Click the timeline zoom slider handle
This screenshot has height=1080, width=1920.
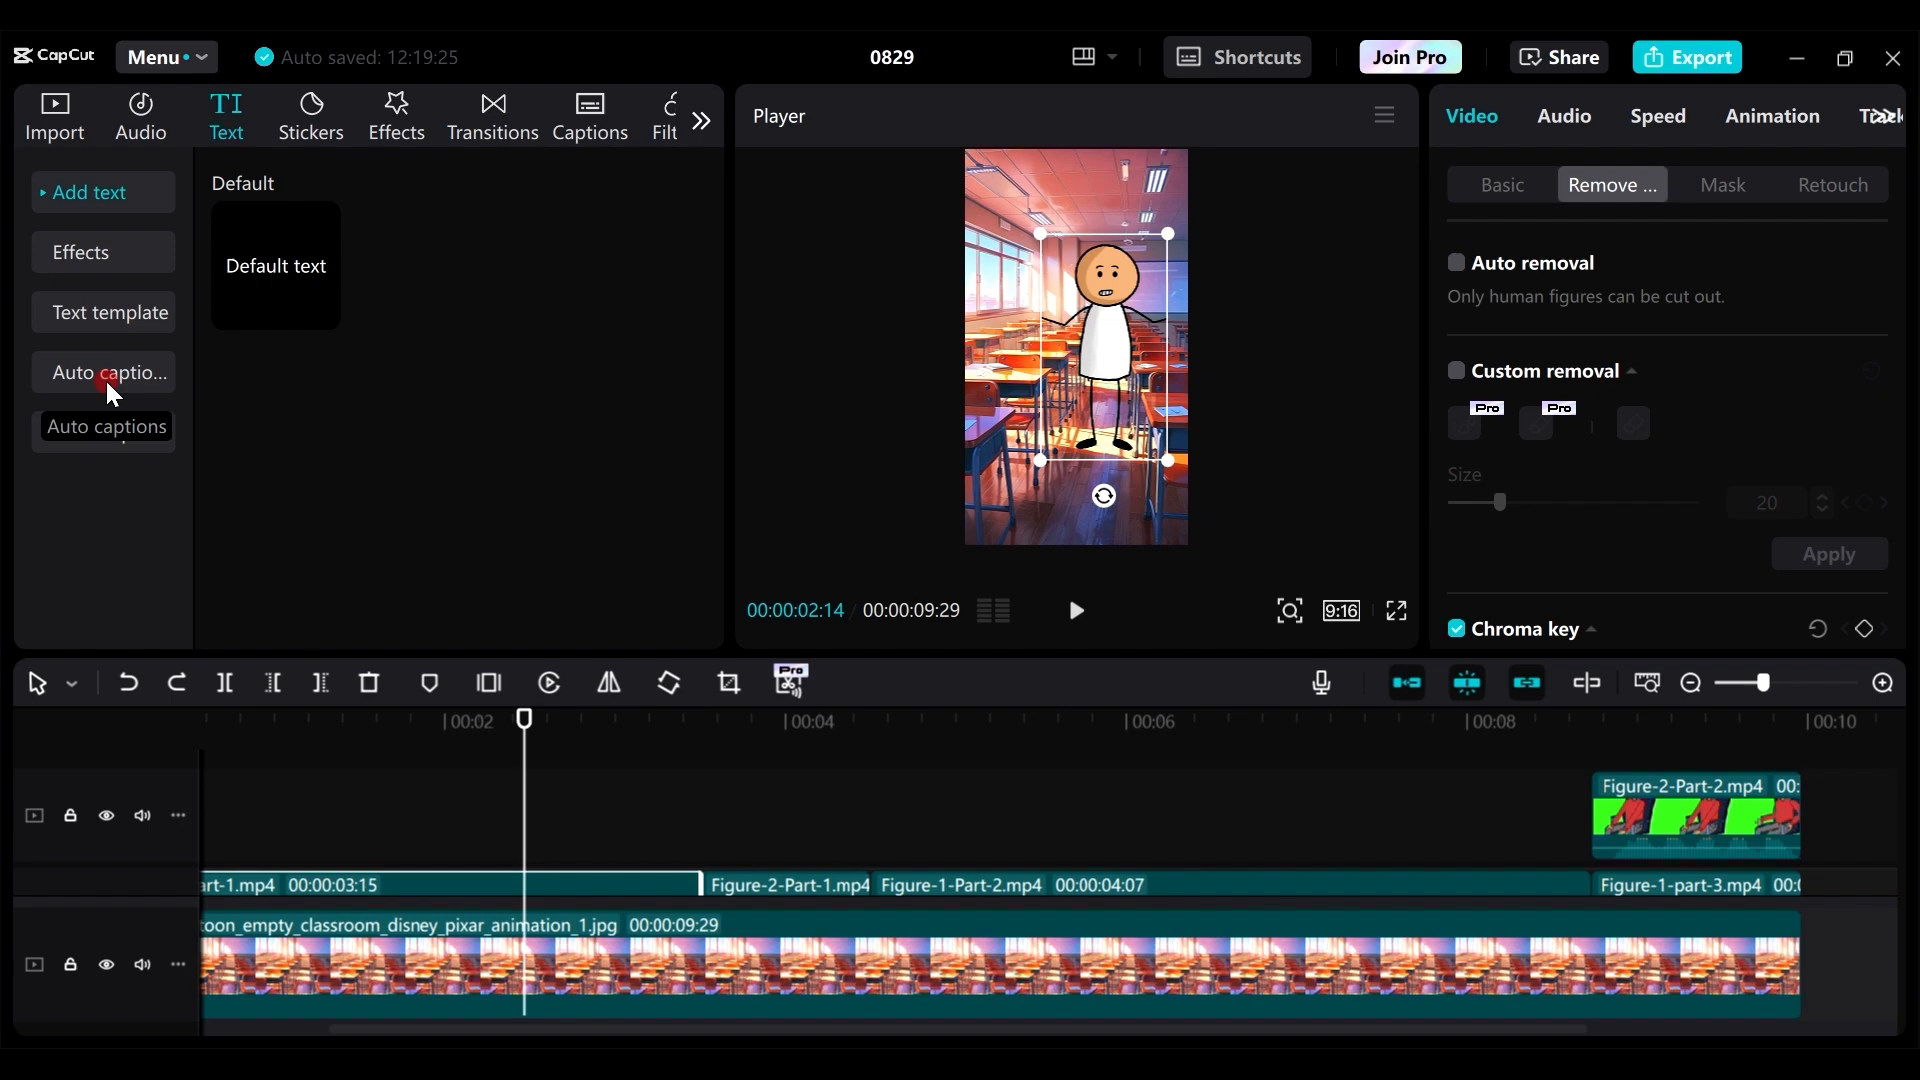point(1763,683)
